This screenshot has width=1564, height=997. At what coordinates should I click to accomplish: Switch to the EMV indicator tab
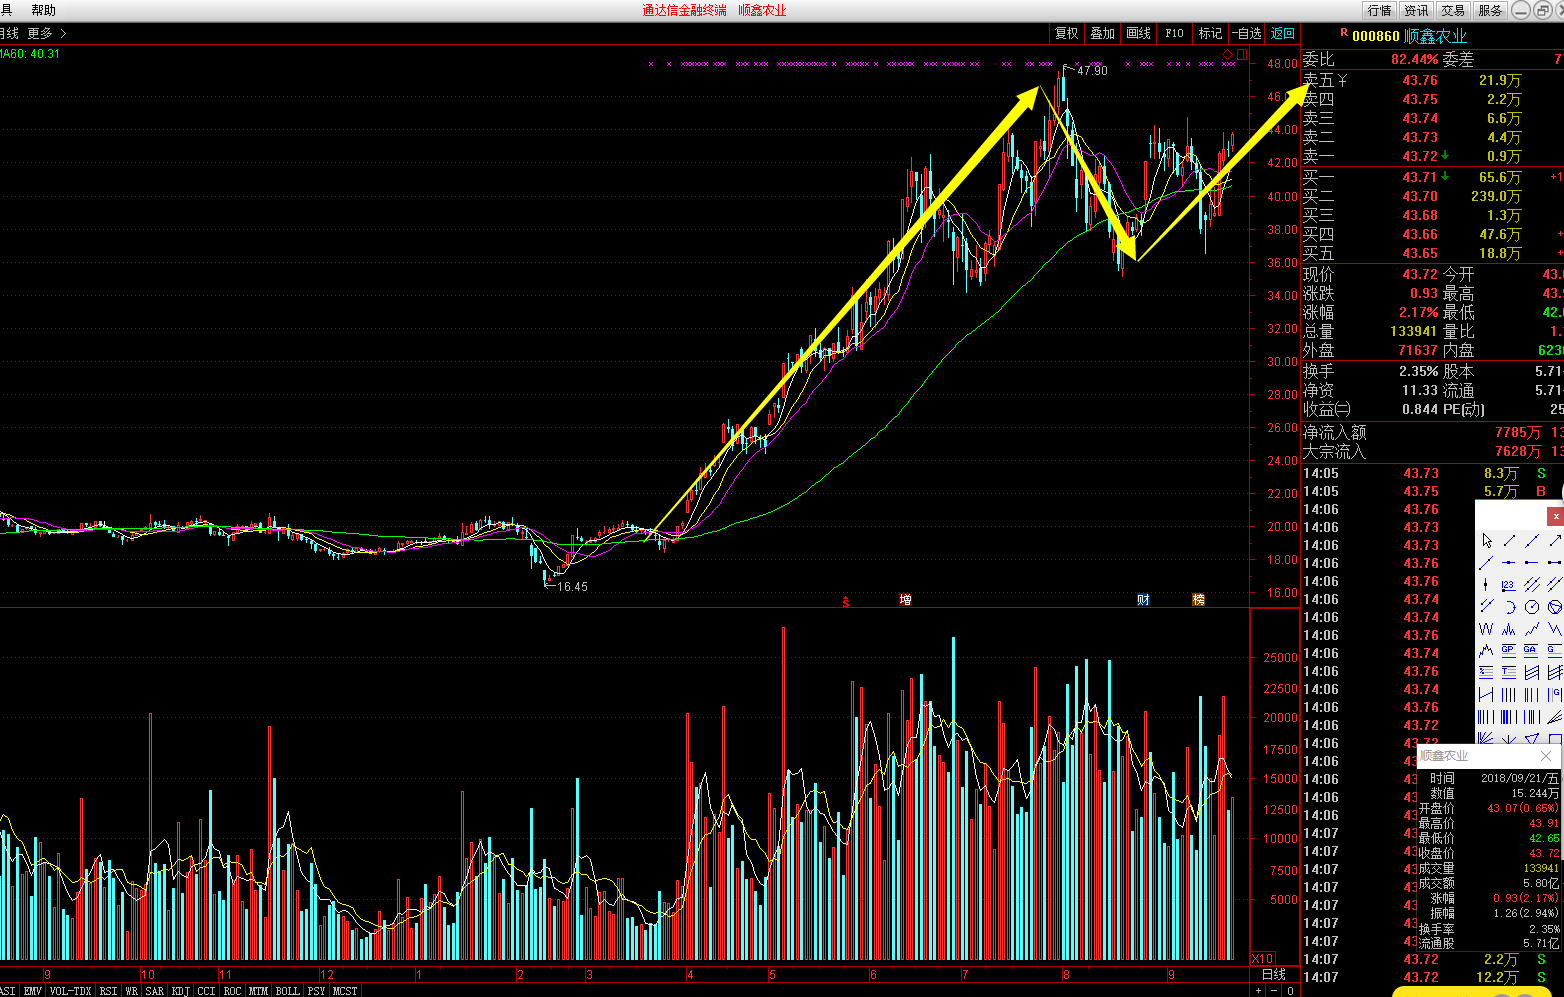click(x=33, y=991)
